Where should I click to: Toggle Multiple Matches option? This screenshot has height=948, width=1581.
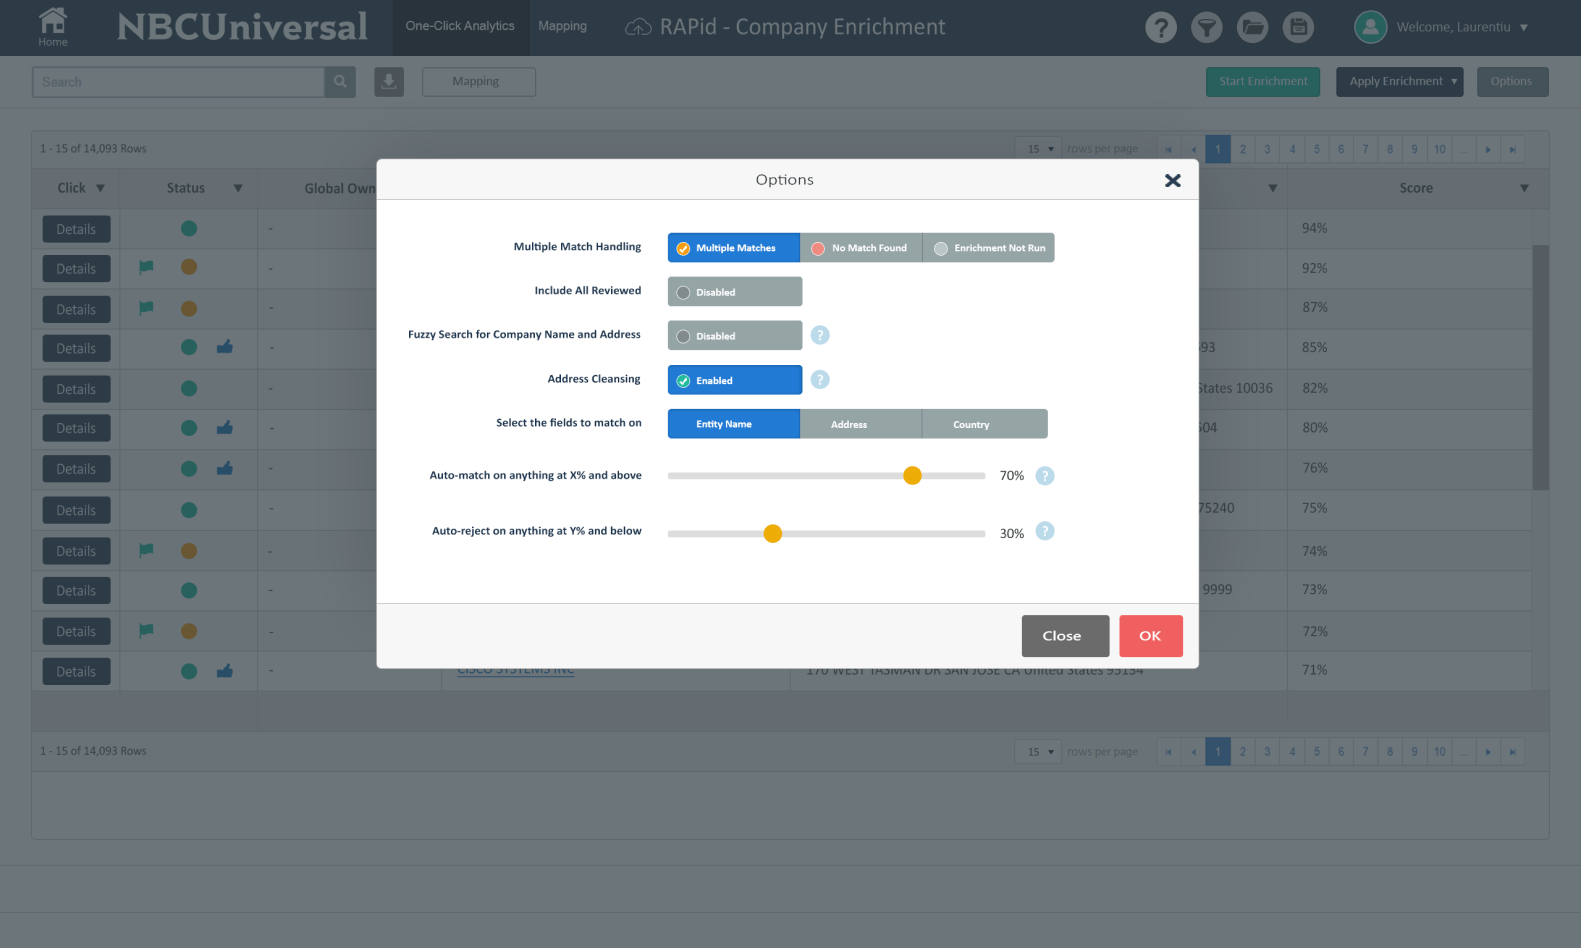pos(734,248)
